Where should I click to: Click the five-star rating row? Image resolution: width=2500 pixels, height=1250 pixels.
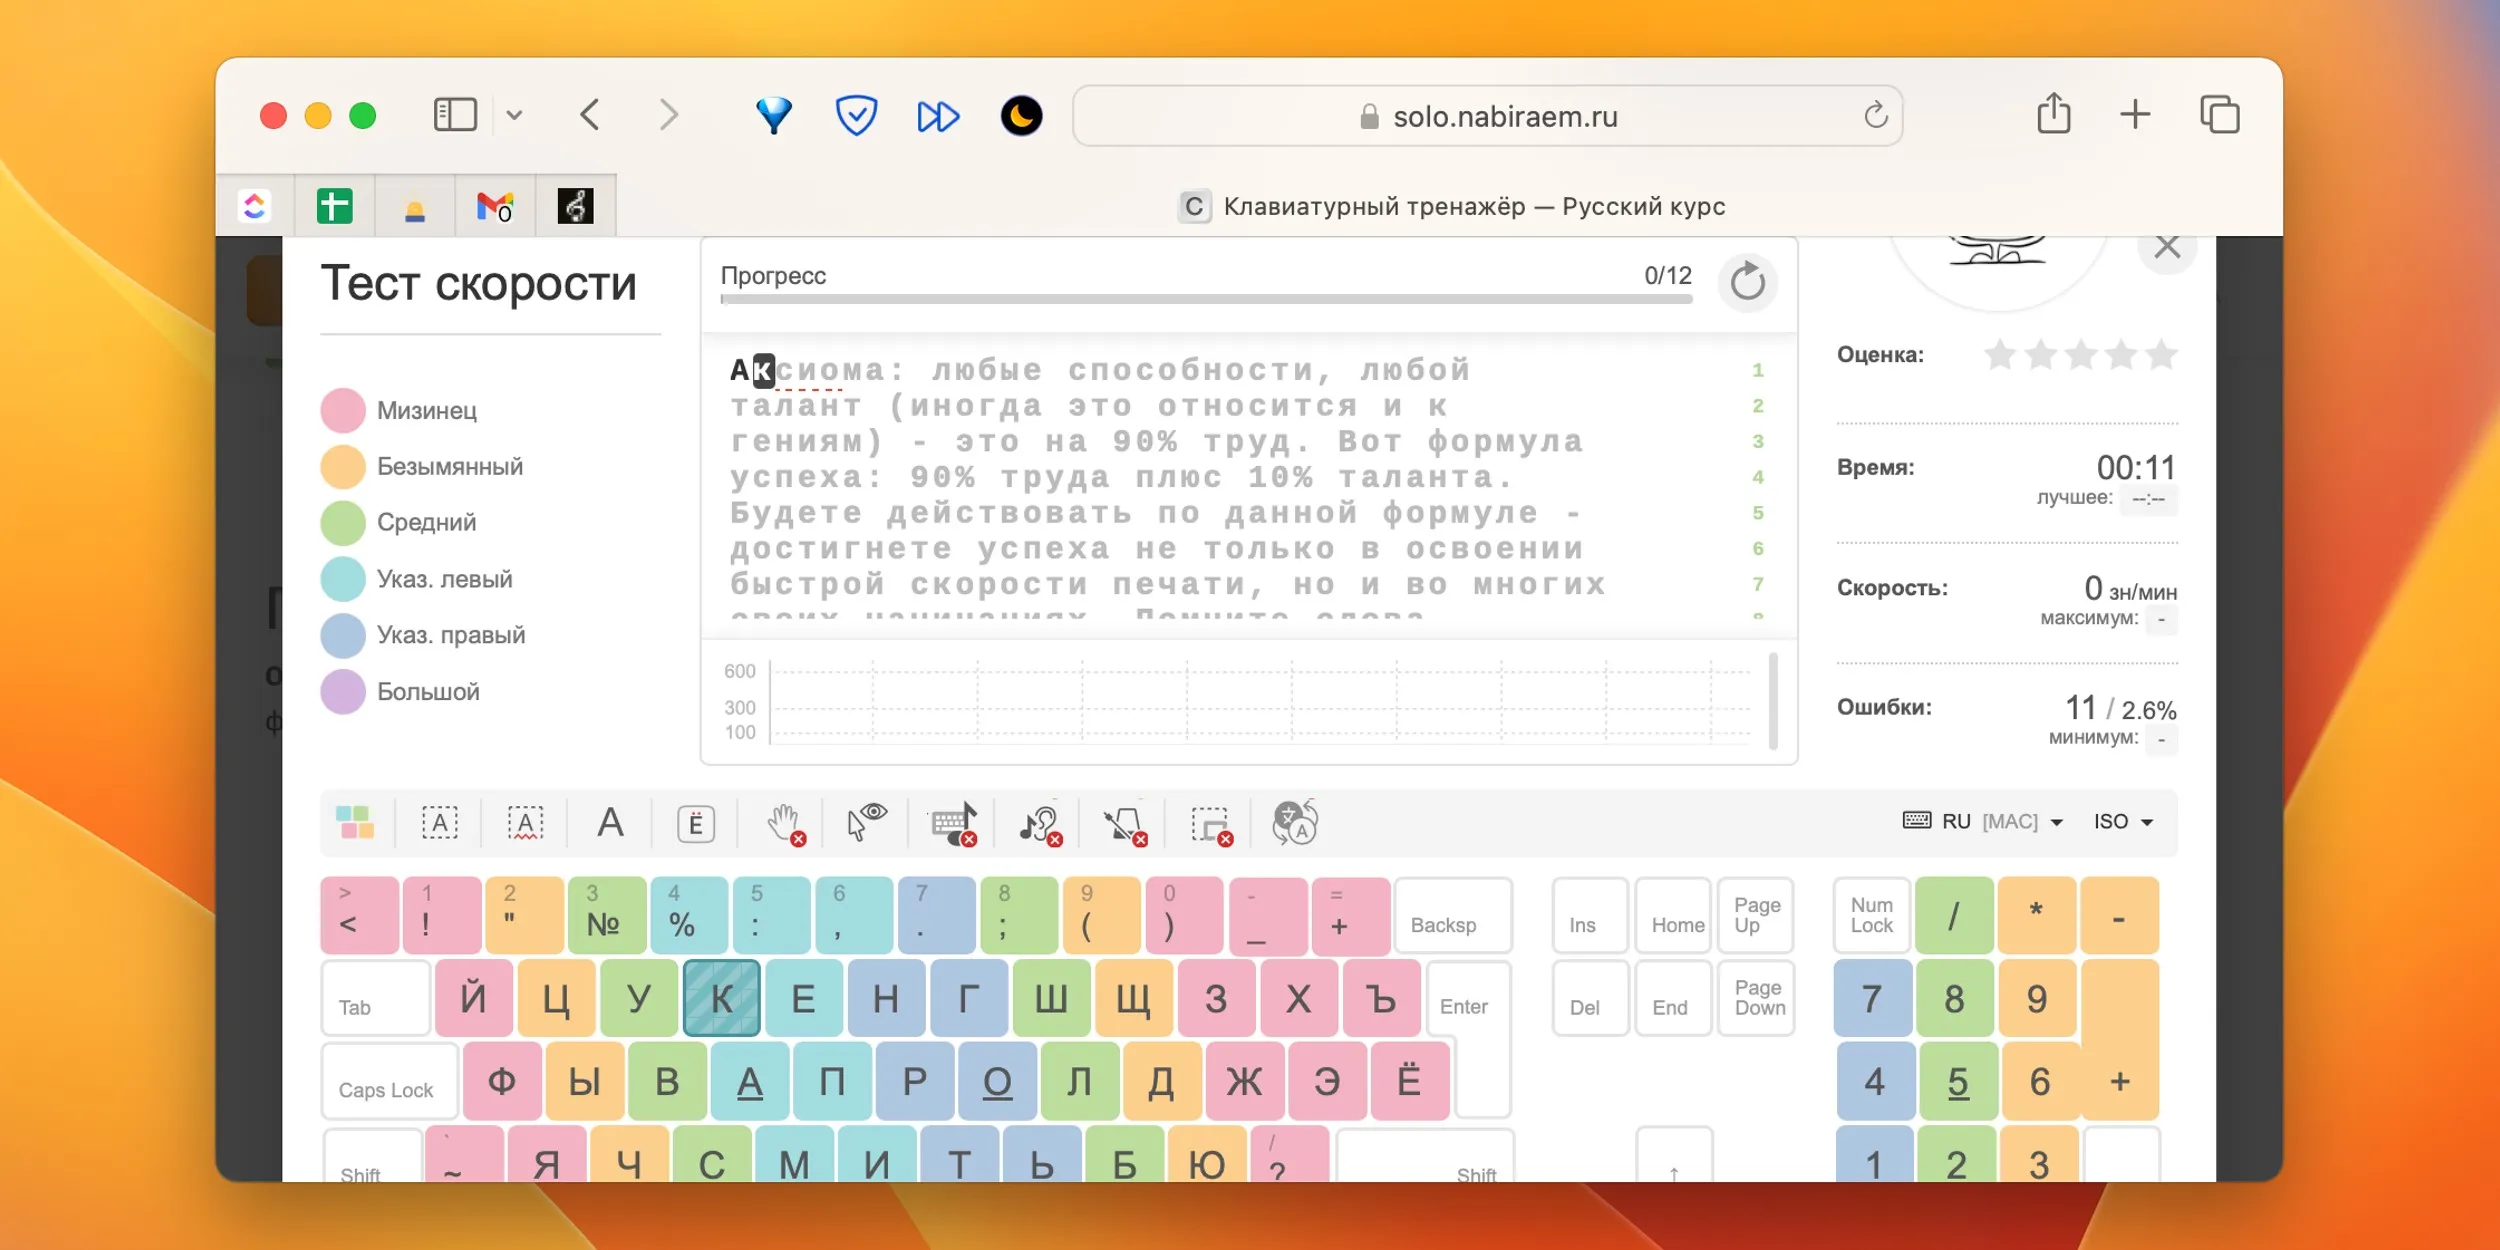tap(2080, 355)
